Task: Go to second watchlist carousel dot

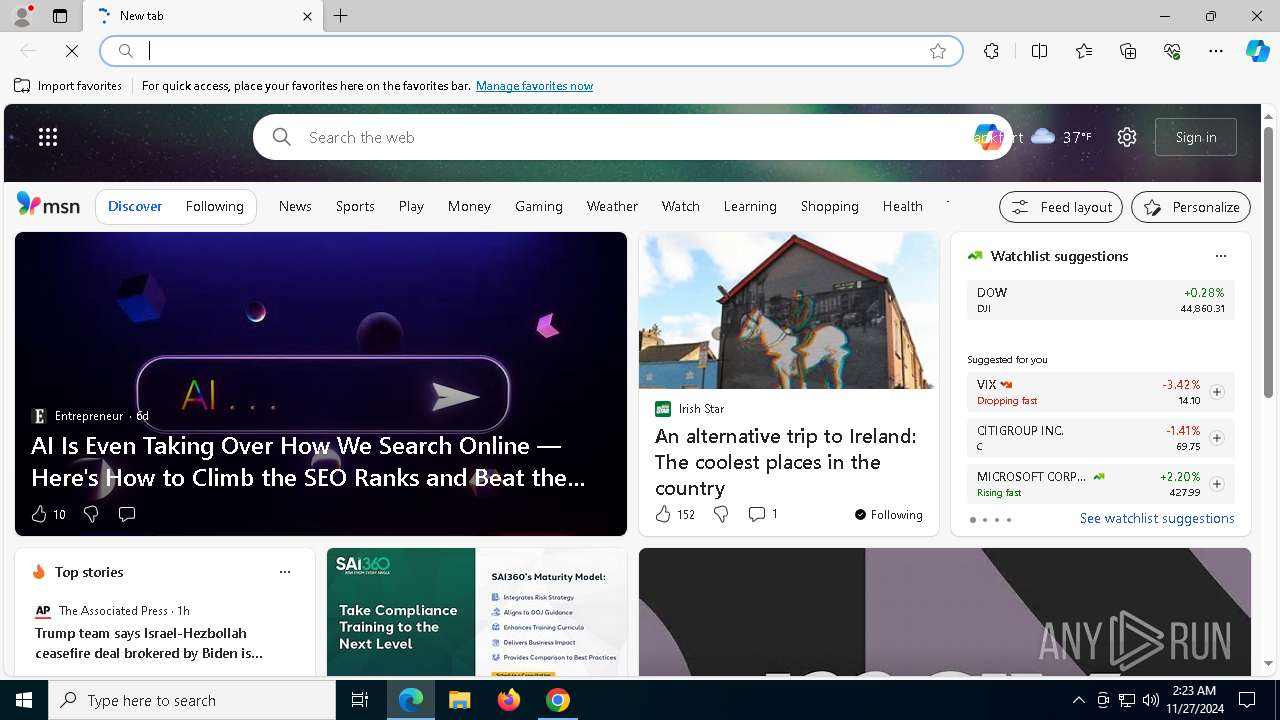Action: 985,520
